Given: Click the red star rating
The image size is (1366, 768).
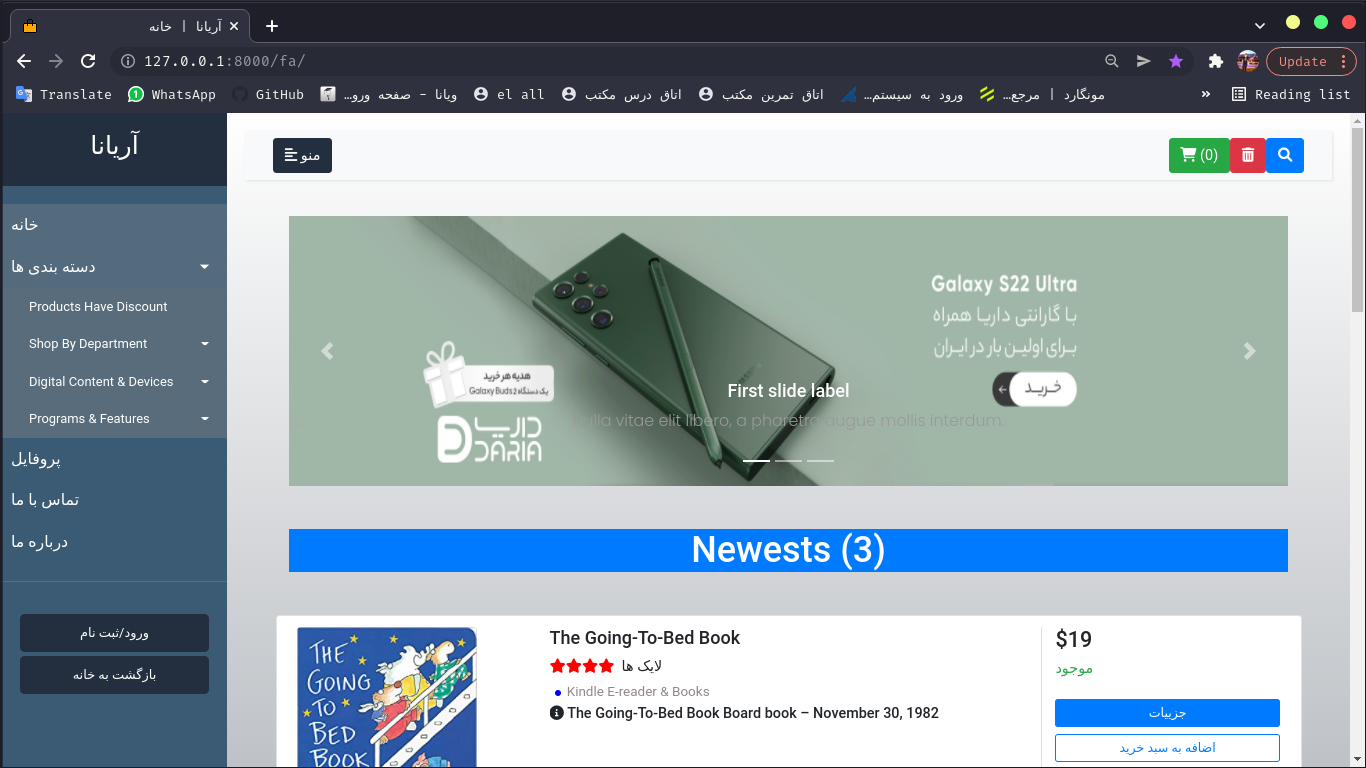Looking at the screenshot, I should tap(582, 666).
